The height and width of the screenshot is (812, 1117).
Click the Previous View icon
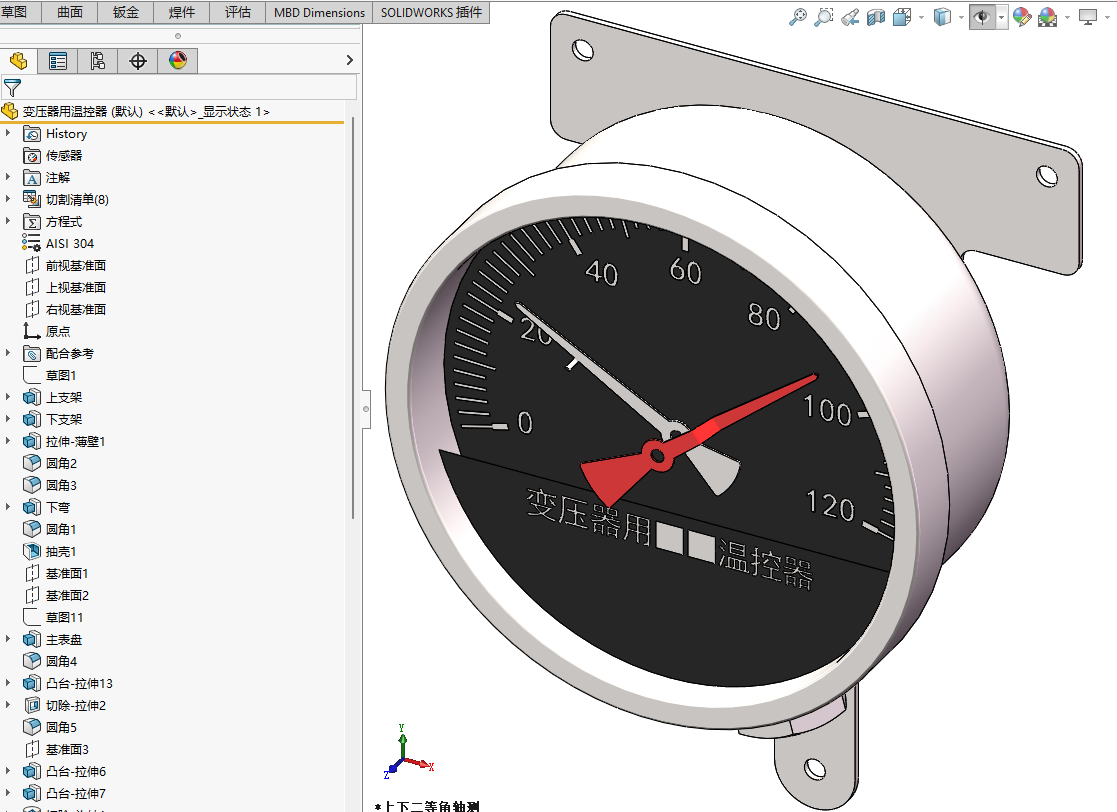(850, 17)
